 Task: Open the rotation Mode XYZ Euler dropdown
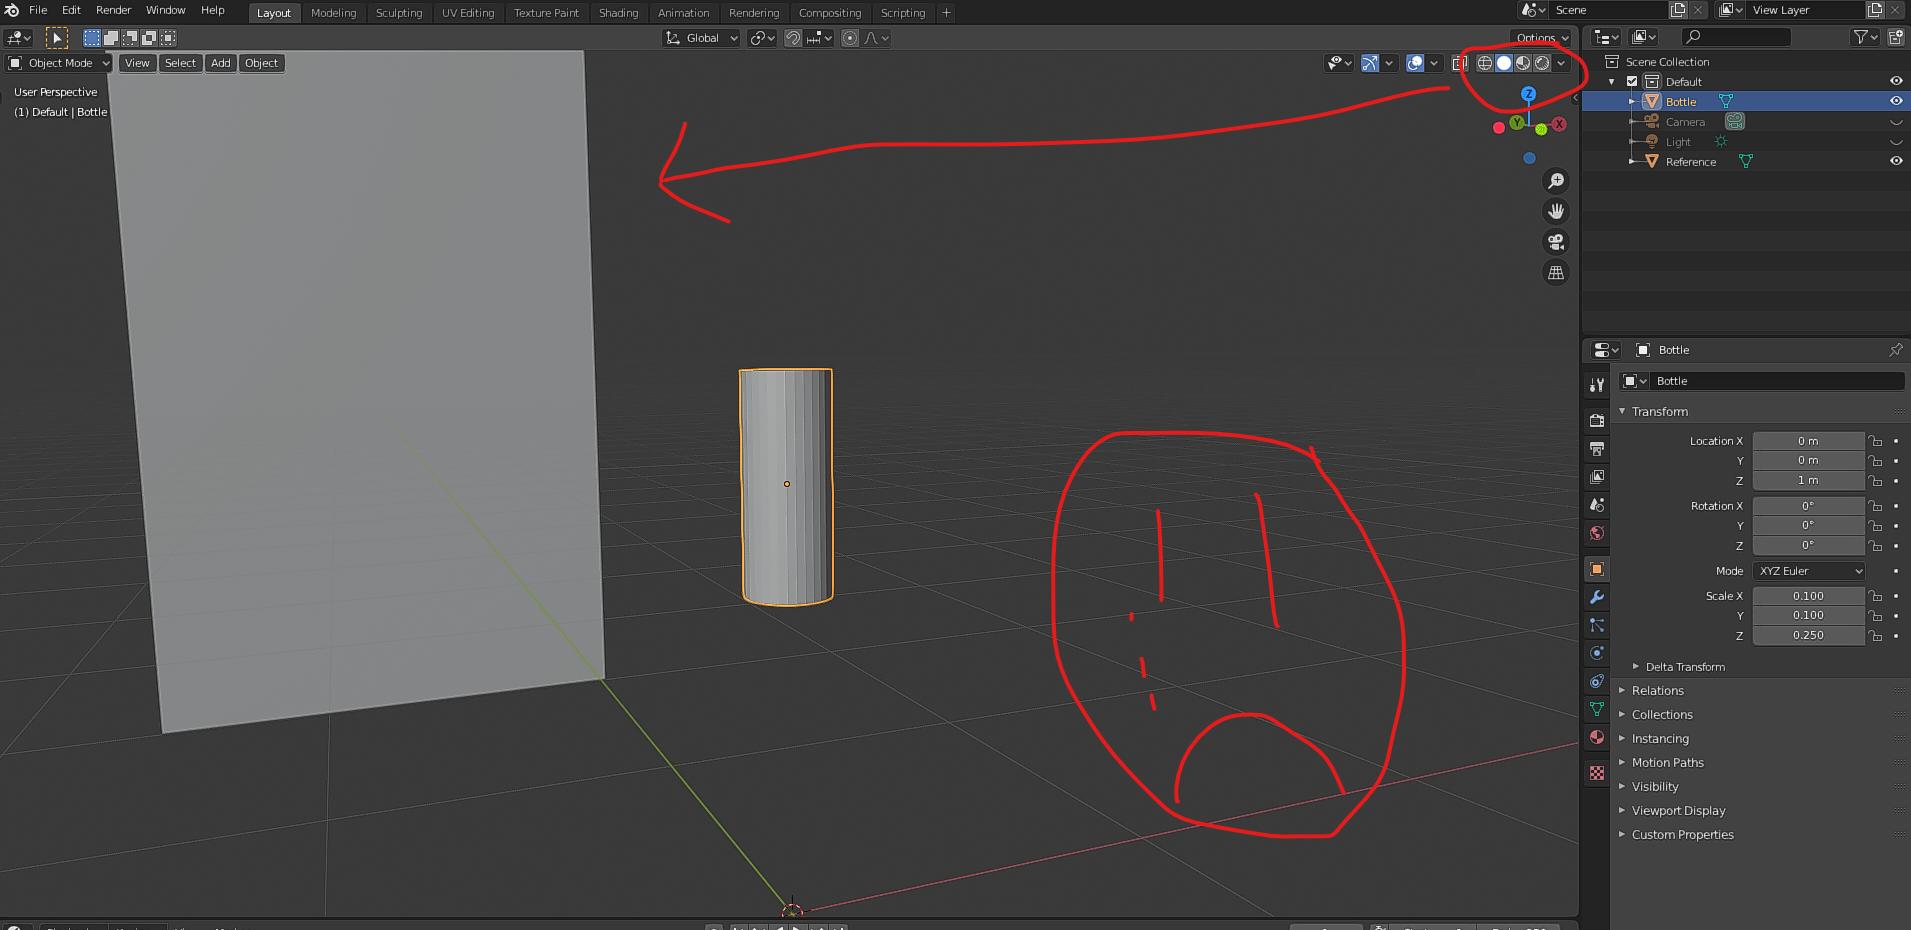click(1808, 570)
